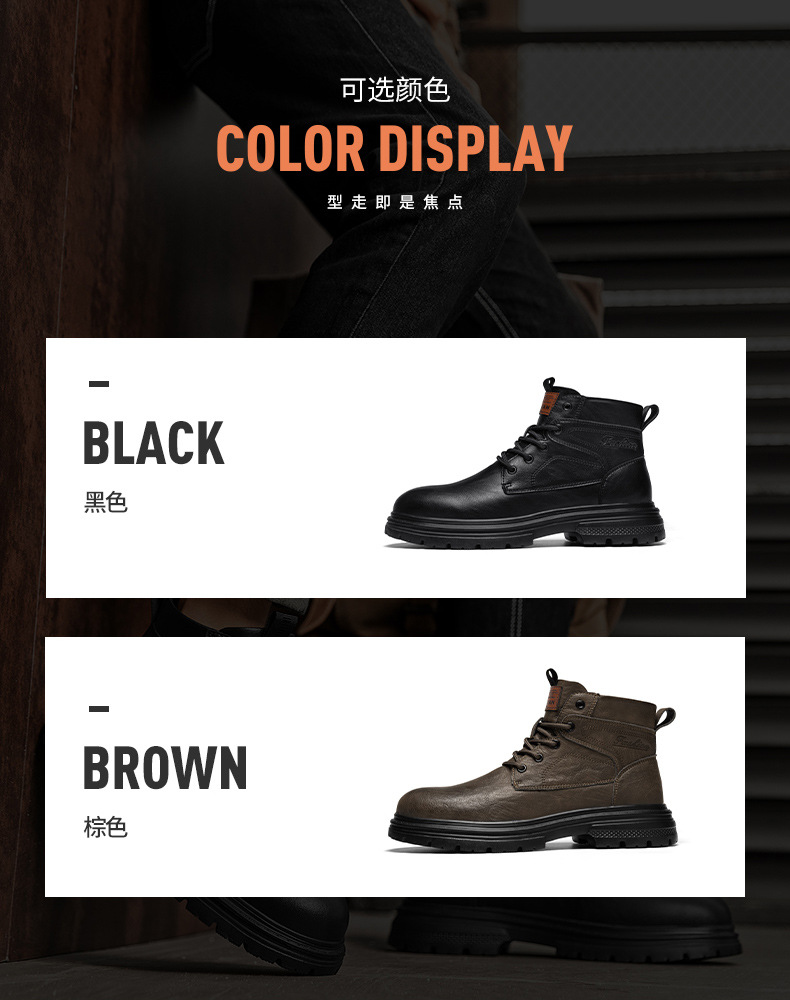790x1000 pixels.
Task: Click the orange tongue tag on brown boot
Action: pos(552,698)
